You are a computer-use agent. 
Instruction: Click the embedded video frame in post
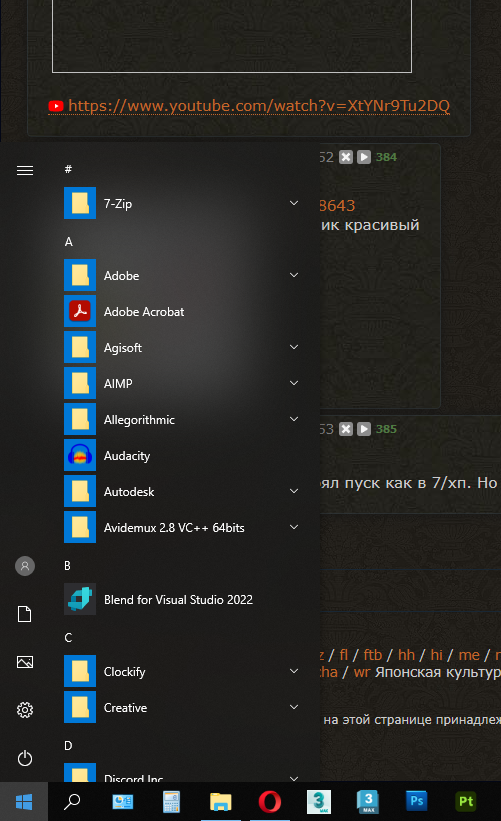(x=232, y=36)
